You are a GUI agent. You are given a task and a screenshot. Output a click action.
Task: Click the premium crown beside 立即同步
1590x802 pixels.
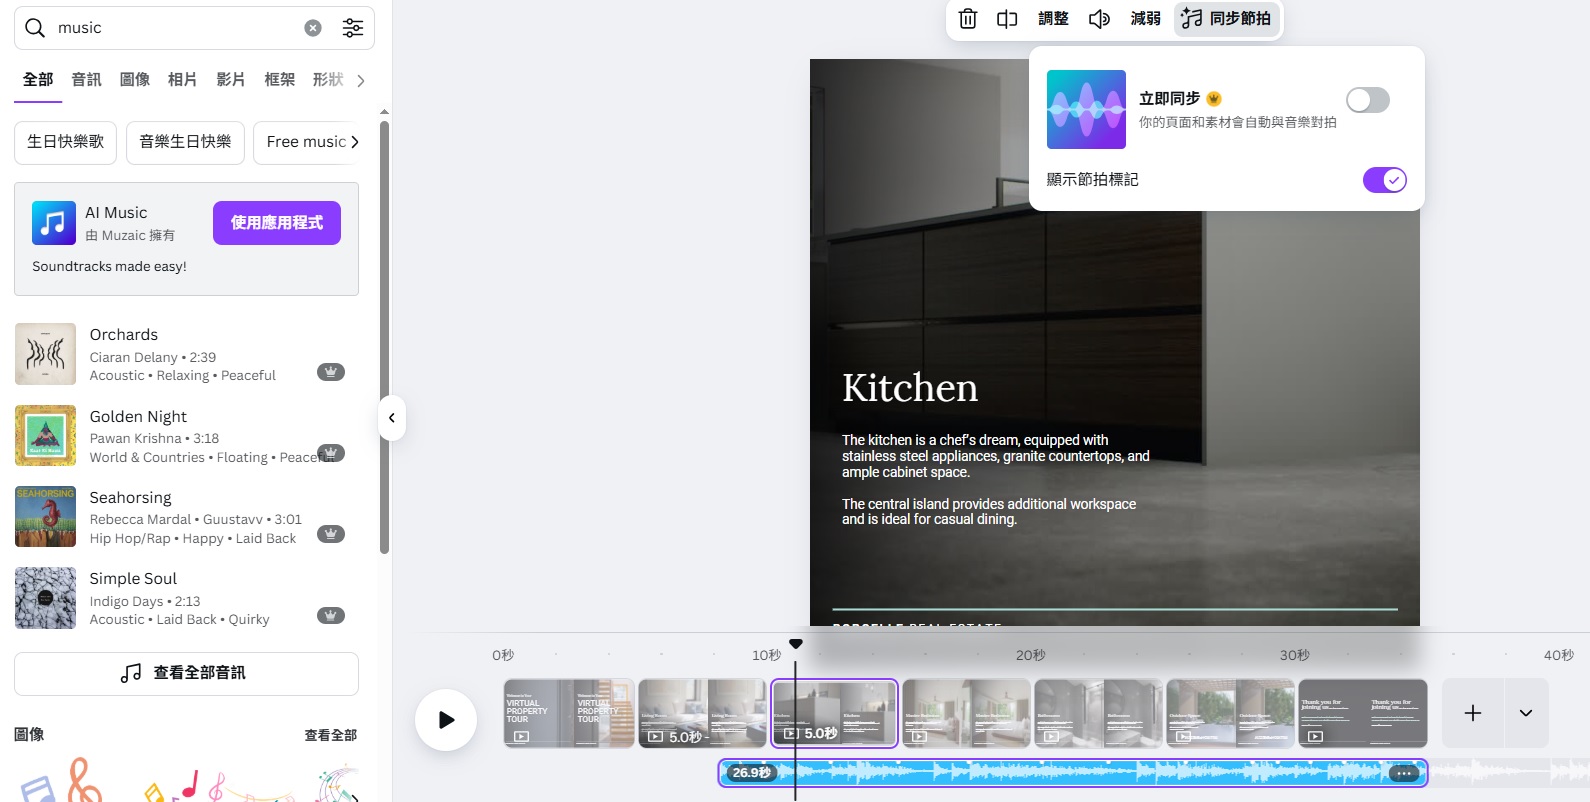point(1214,99)
